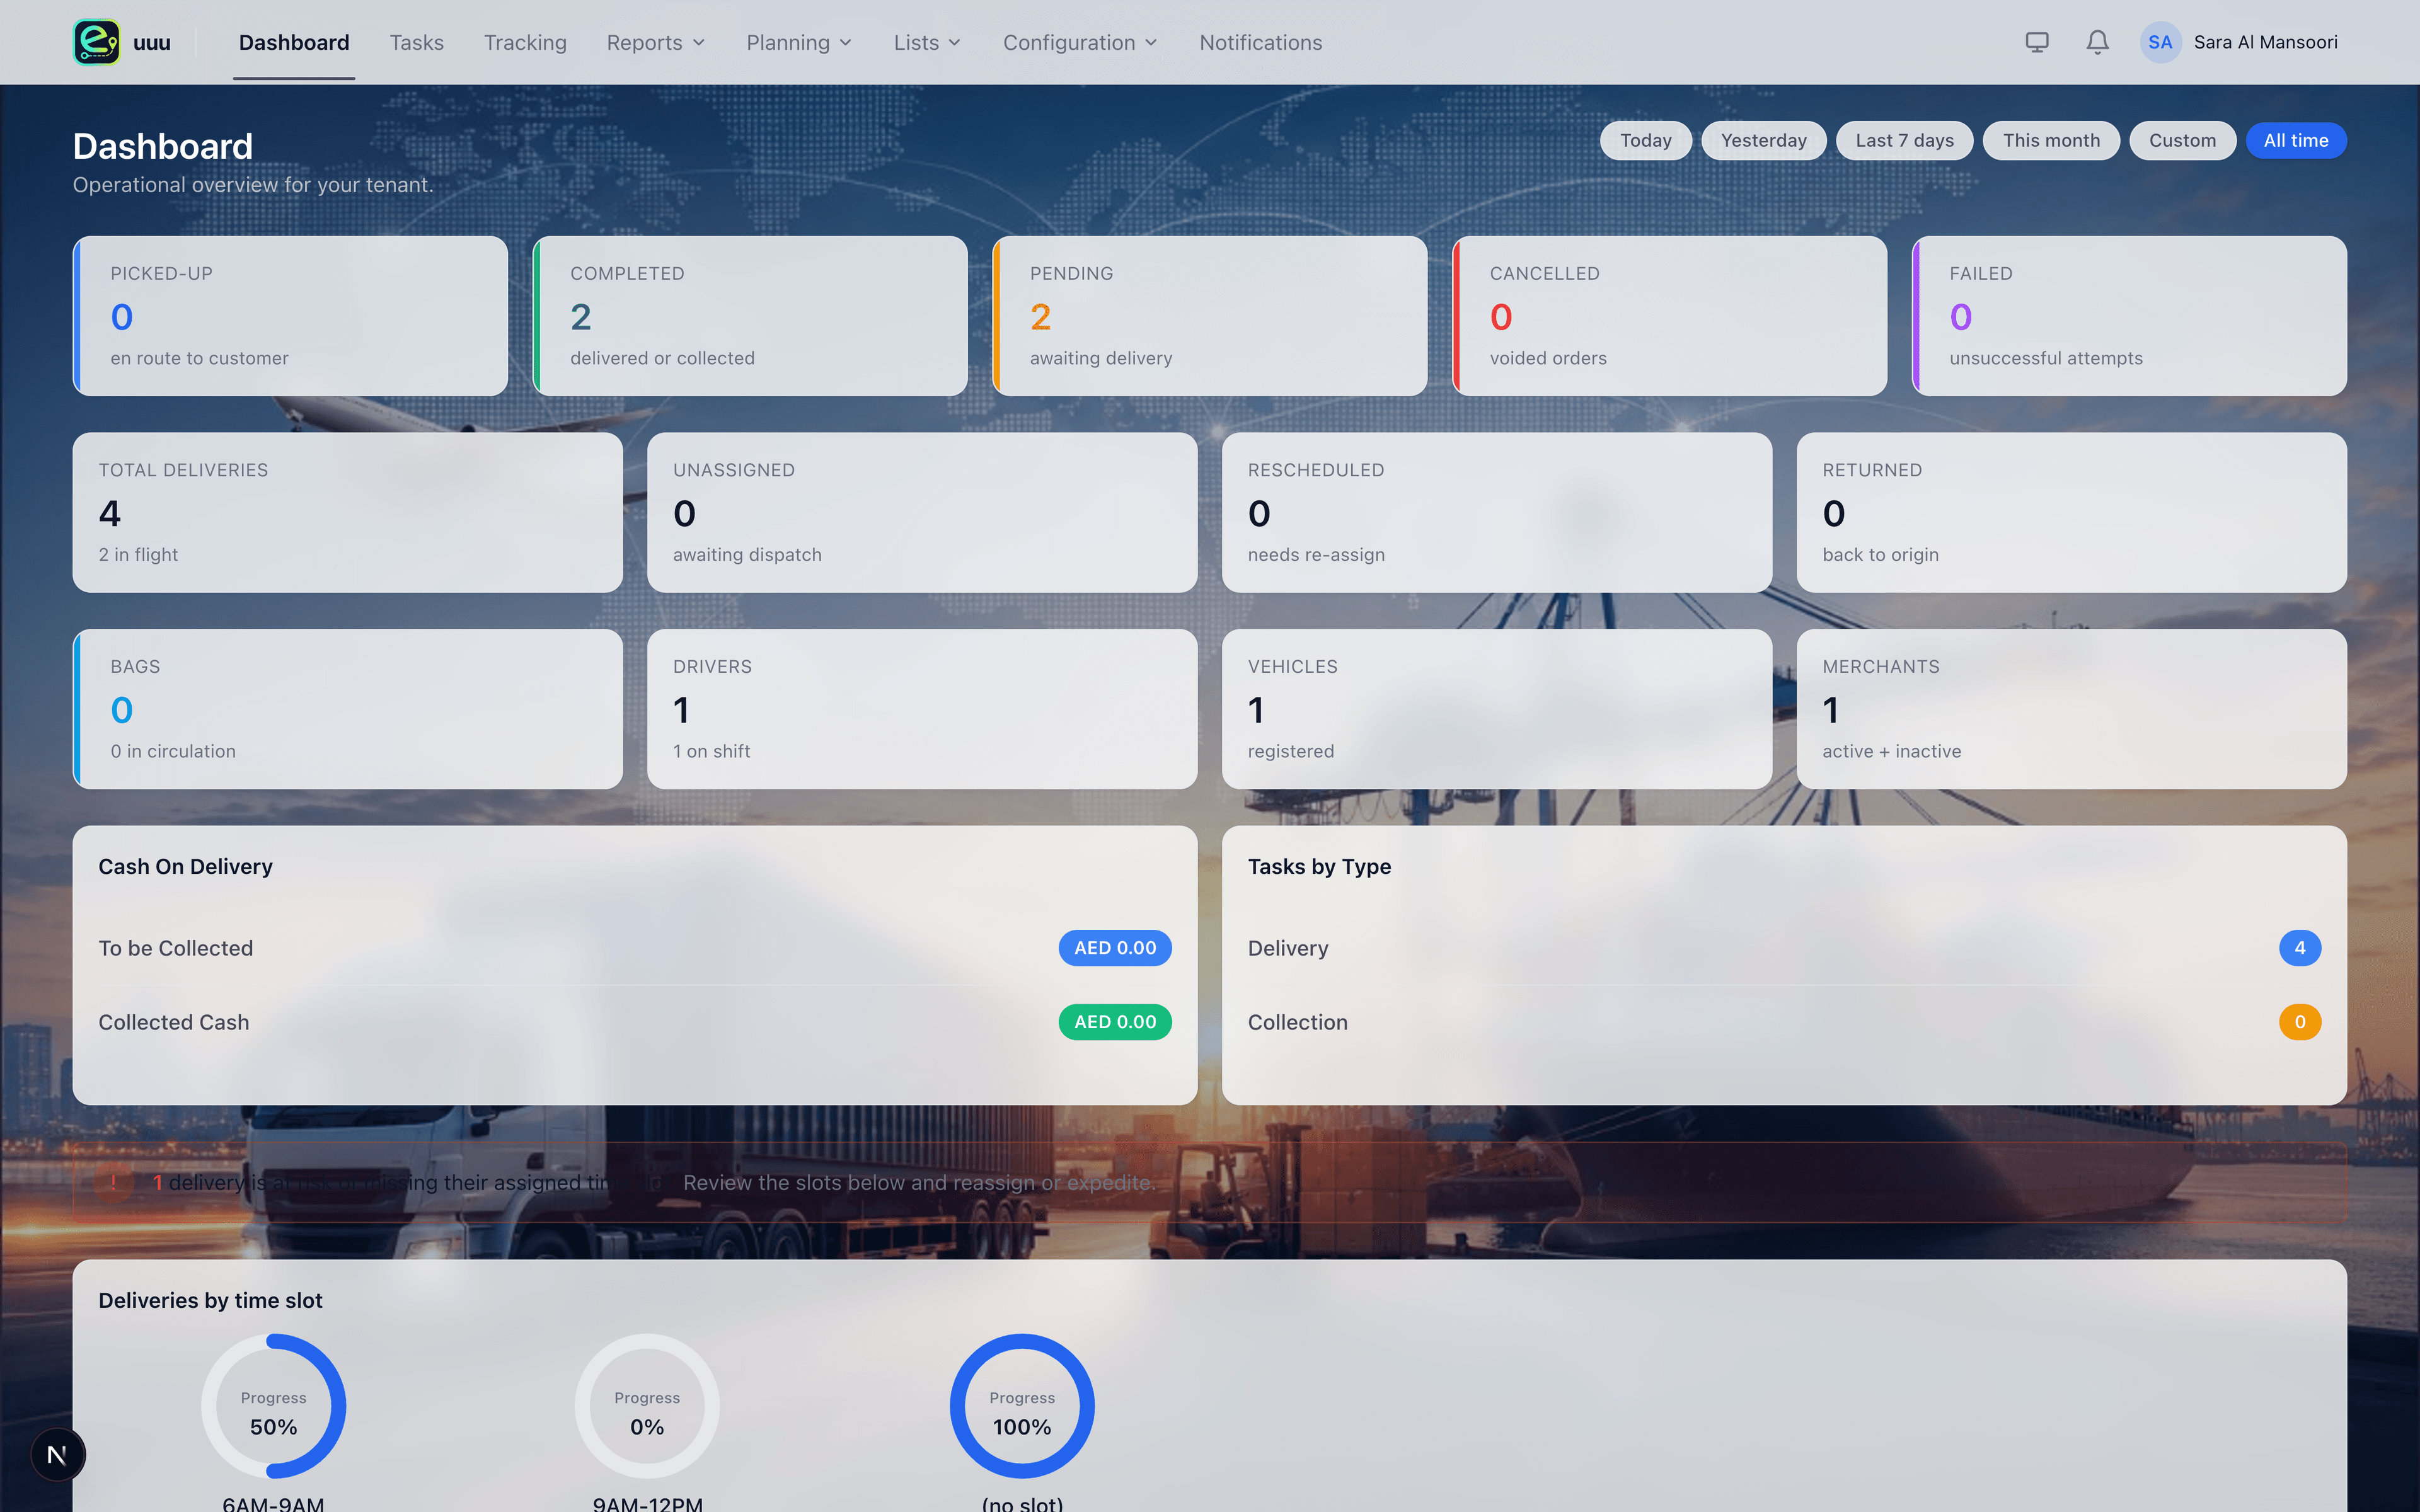Filter dashboard by Yesterday
Image resolution: width=2420 pixels, height=1512 pixels.
click(1763, 140)
